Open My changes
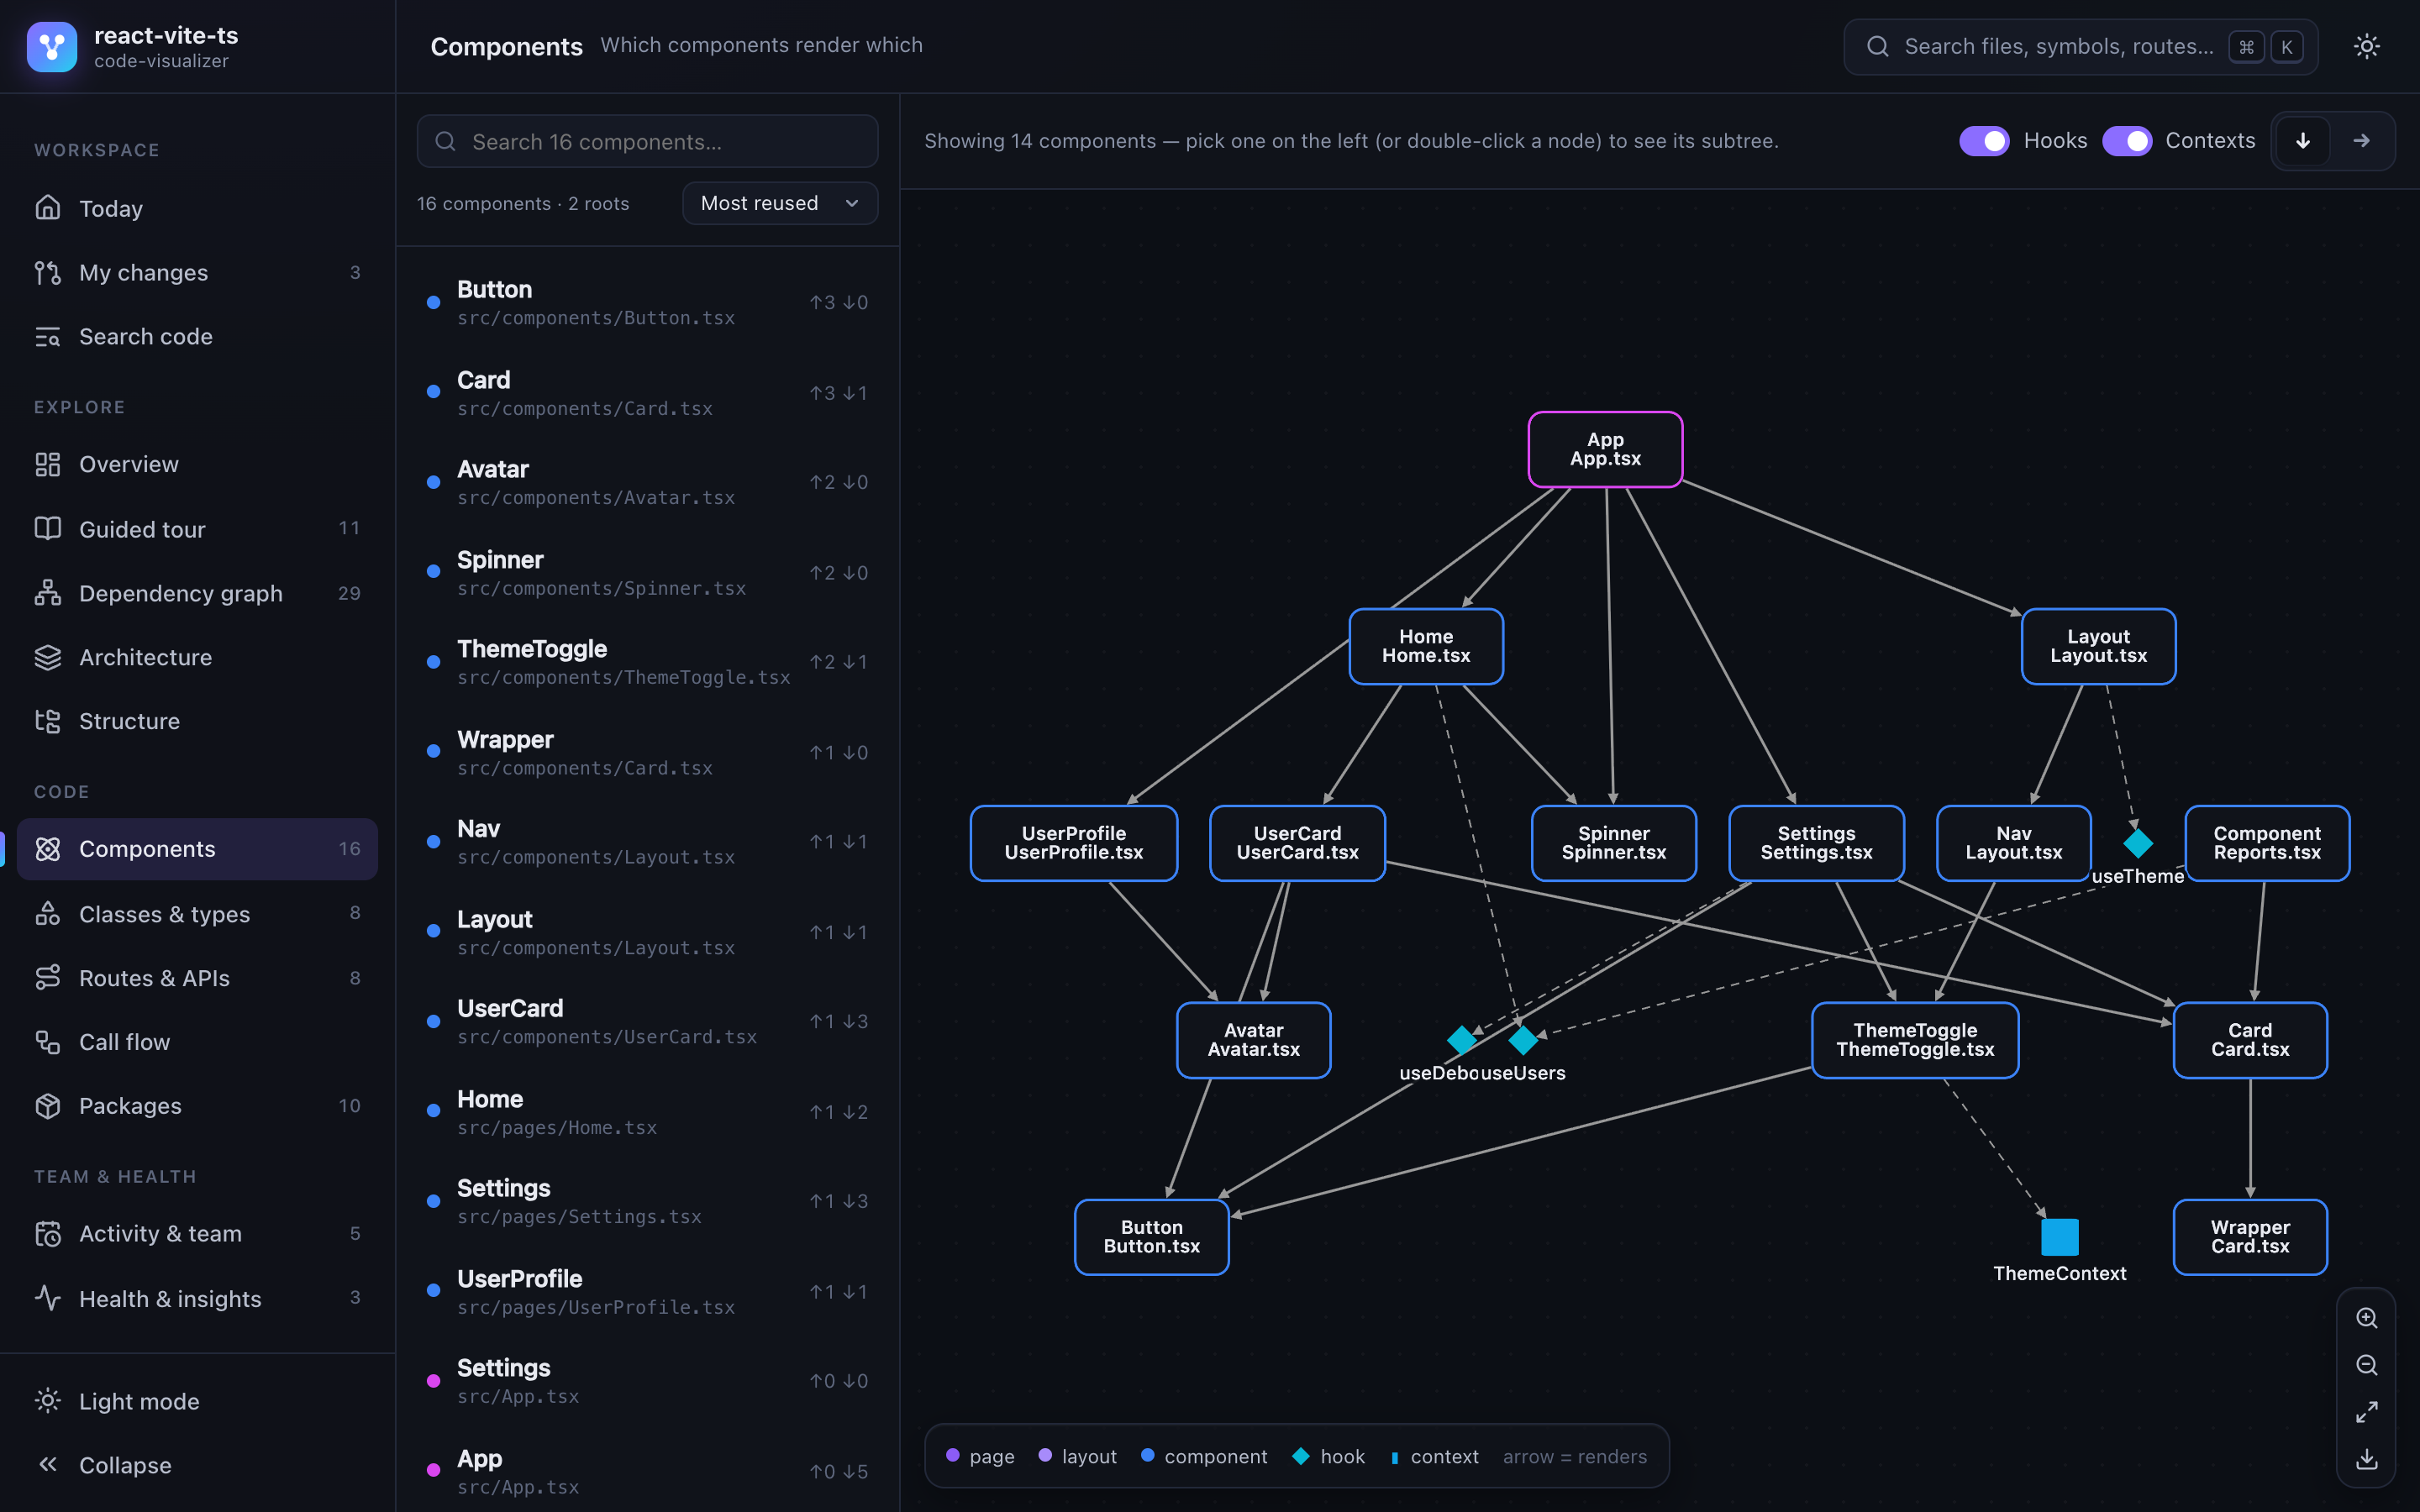Viewport: 2420px width, 1512px height. pyautogui.click(x=198, y=272)
